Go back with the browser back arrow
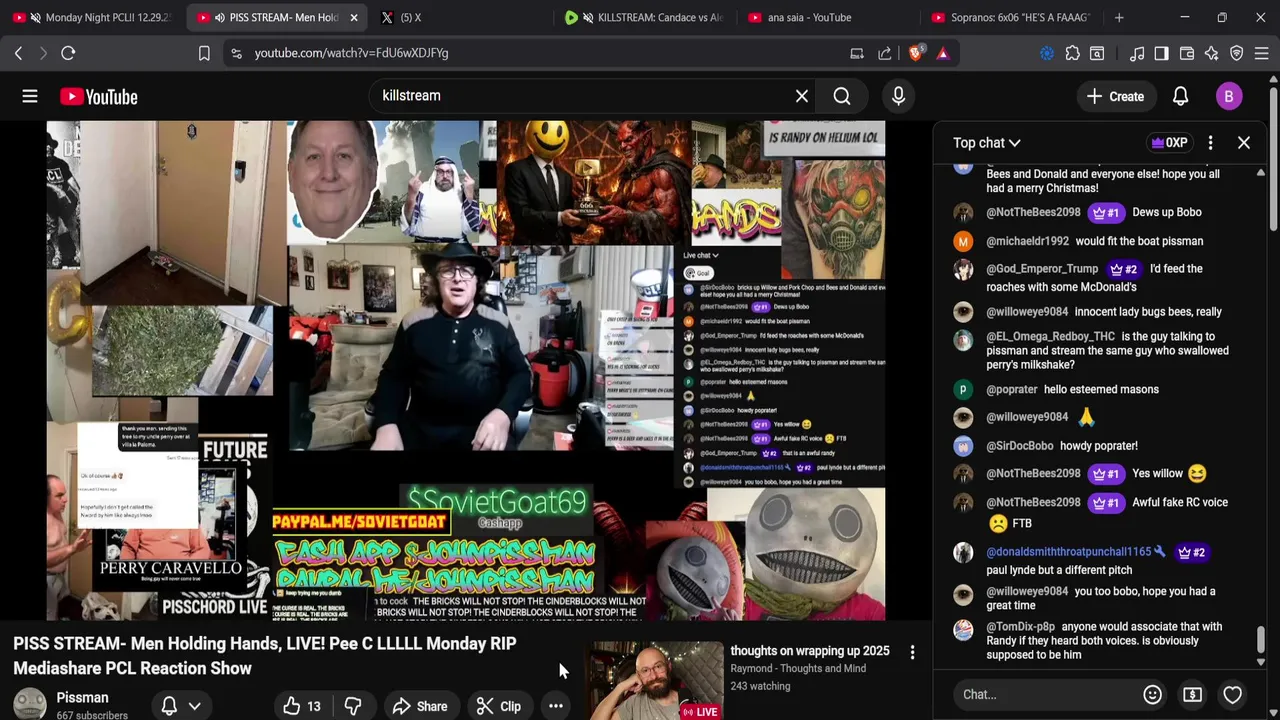Viewport: 1280px width, 720px height. 18,53
